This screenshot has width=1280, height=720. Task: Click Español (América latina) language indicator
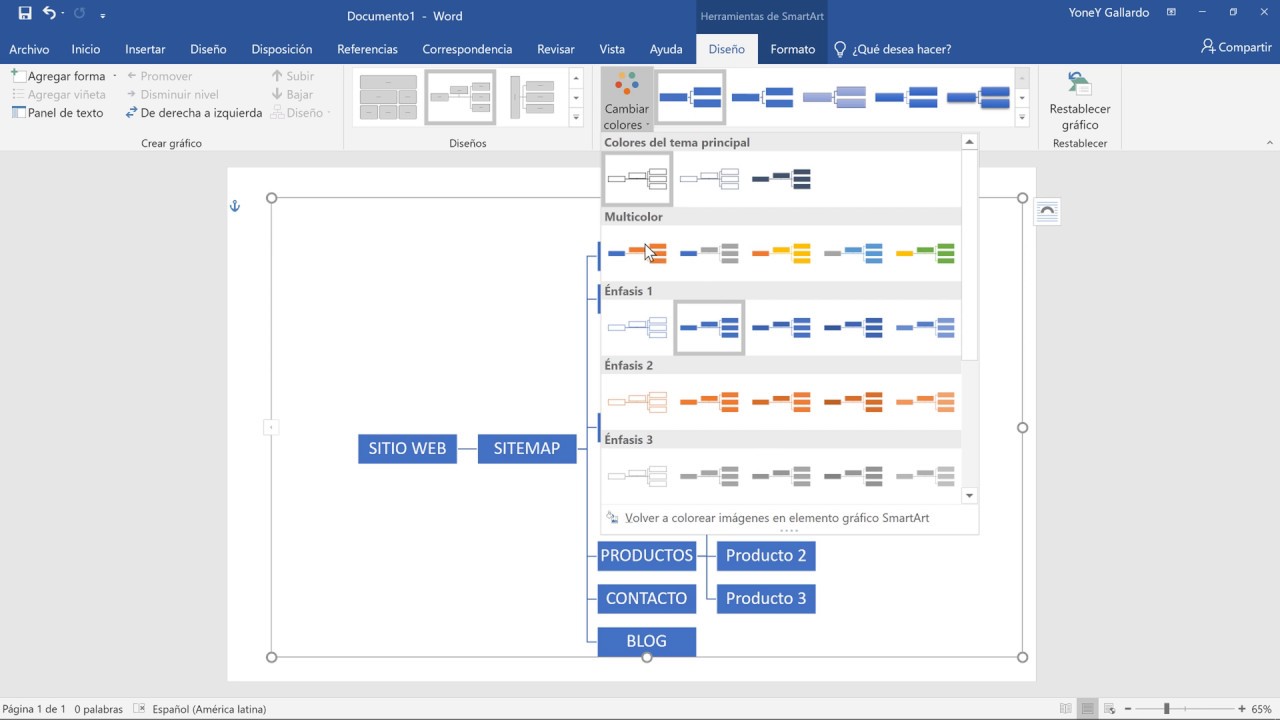(x=209, y=709)
